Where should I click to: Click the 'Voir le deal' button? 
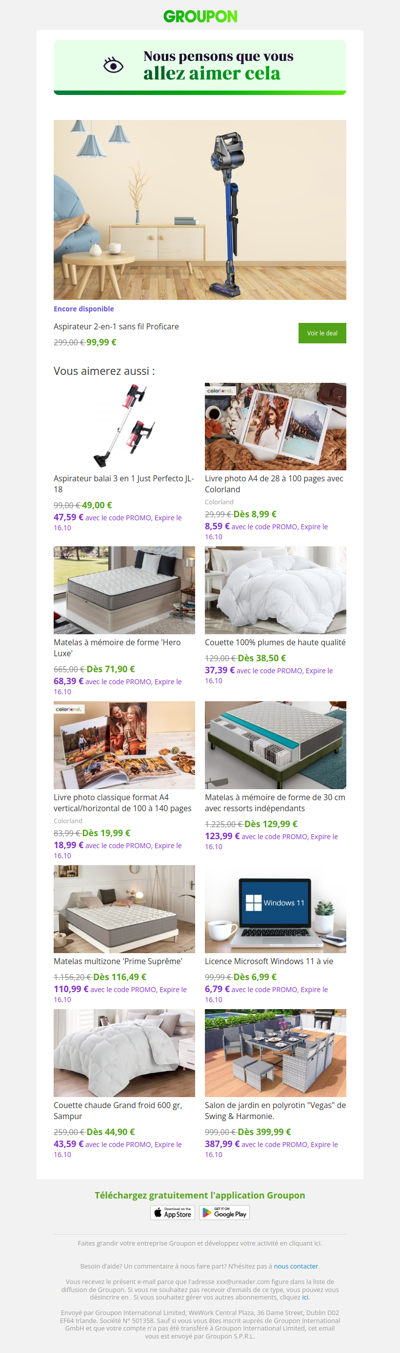(322, 333)
